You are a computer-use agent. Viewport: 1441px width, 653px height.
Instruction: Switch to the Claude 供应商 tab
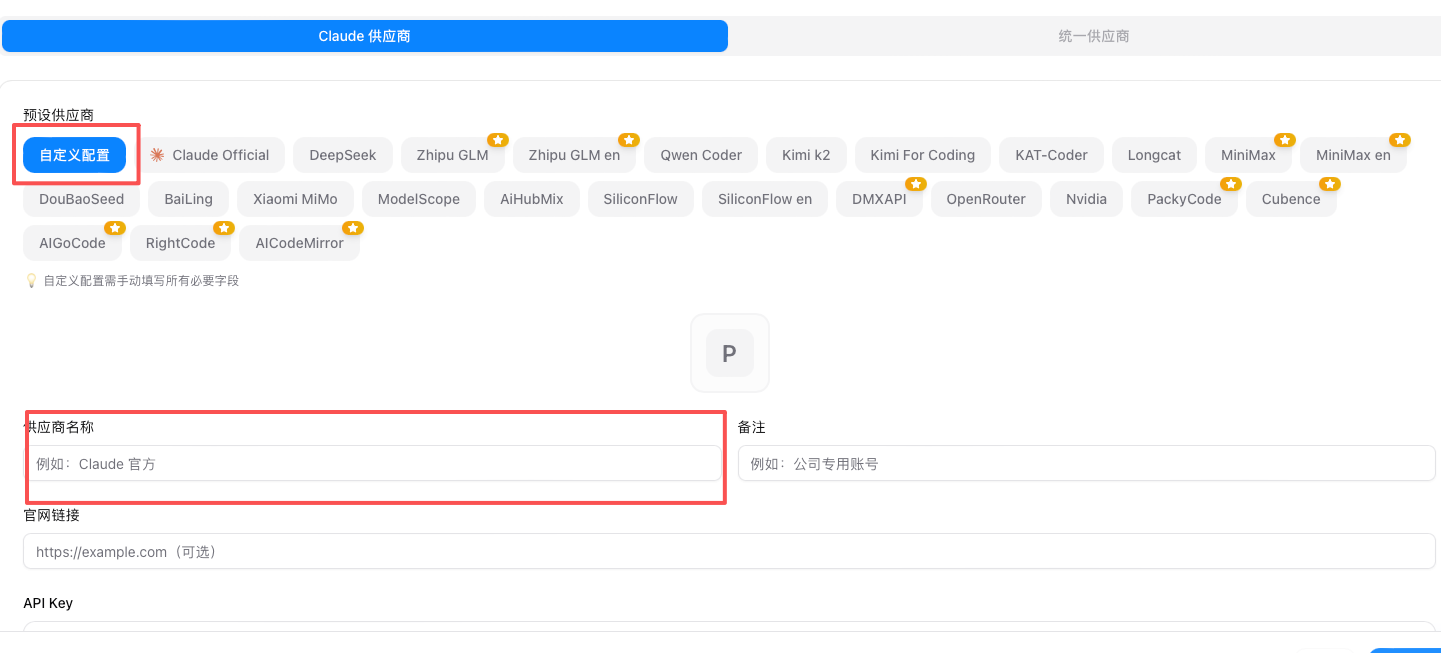point(365,36)
